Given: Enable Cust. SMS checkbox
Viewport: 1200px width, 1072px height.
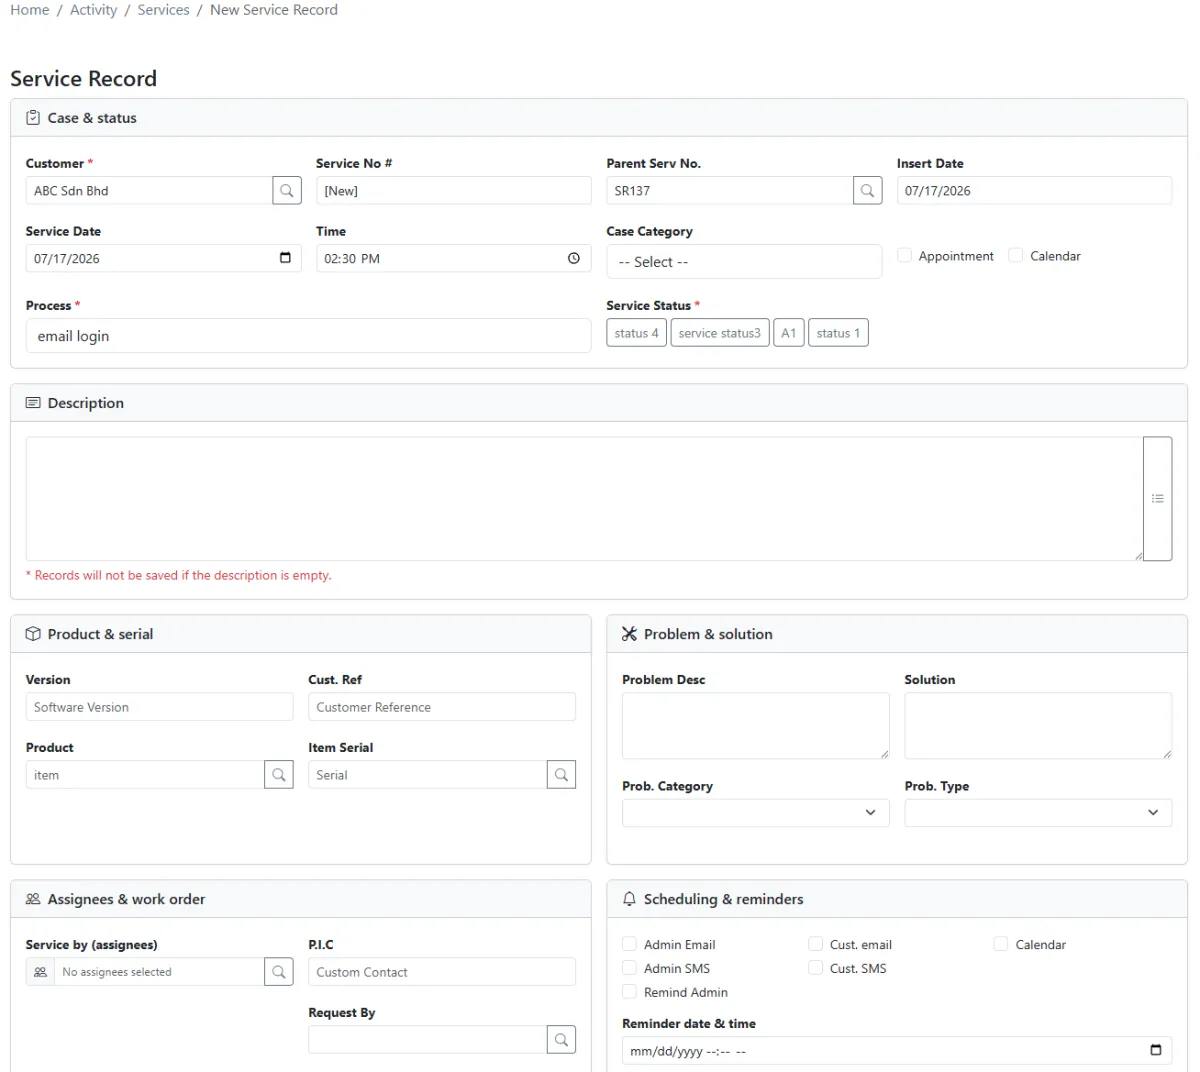Looking at the screenshot, I should (x=816, y=968).
